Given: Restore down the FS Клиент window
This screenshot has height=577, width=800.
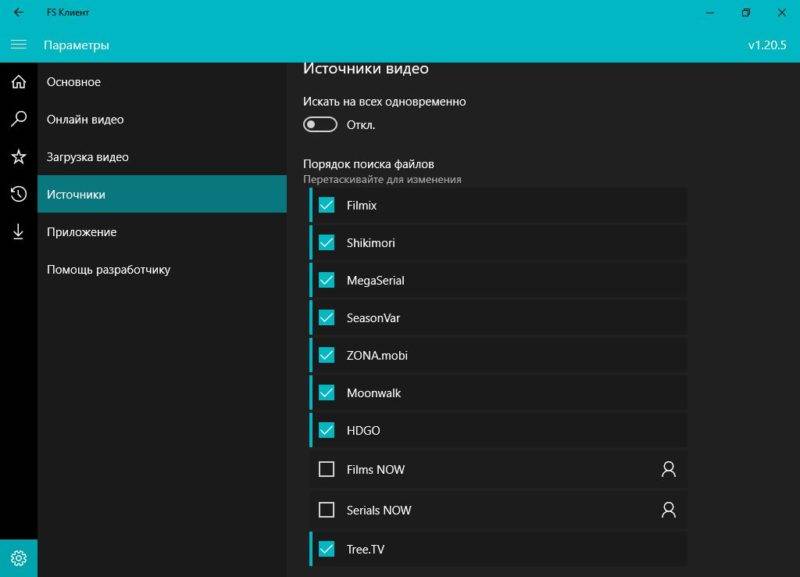Looking at the screenshot, I should pos(746,12).
